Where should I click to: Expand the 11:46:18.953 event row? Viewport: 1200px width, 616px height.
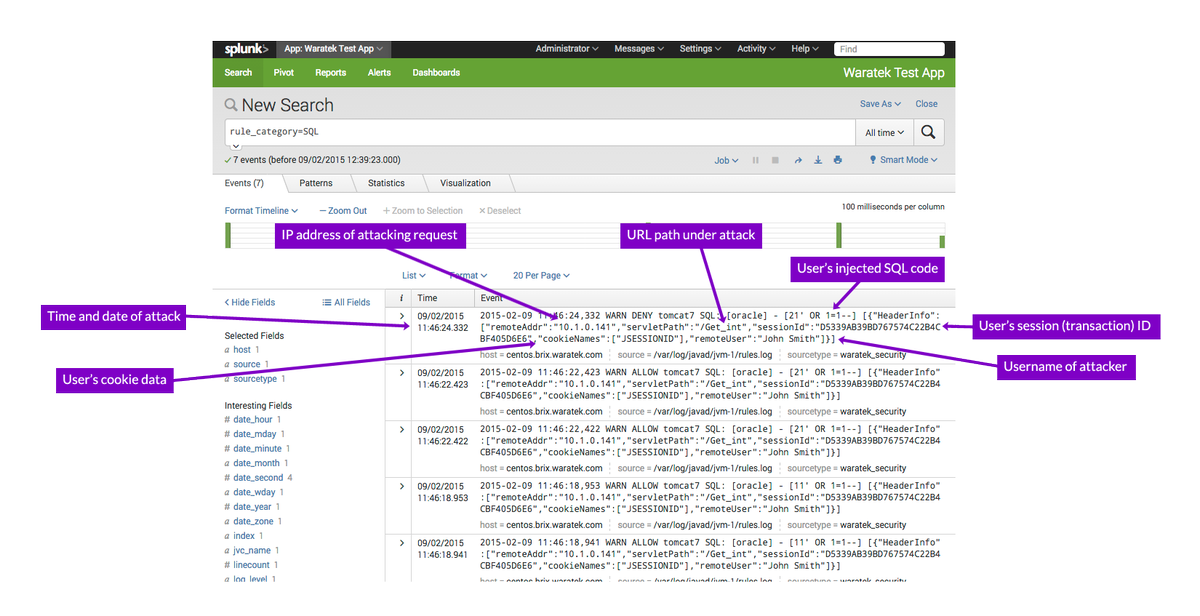click(401, 485)
